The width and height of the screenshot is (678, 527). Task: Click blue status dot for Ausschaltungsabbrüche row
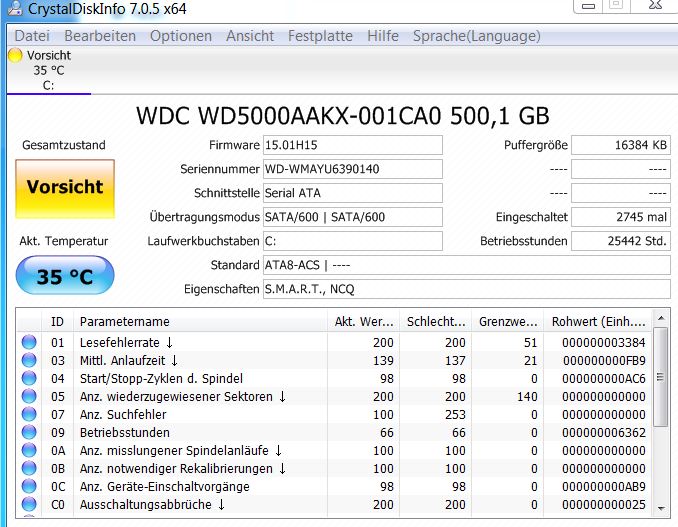(x=29, y=504)
